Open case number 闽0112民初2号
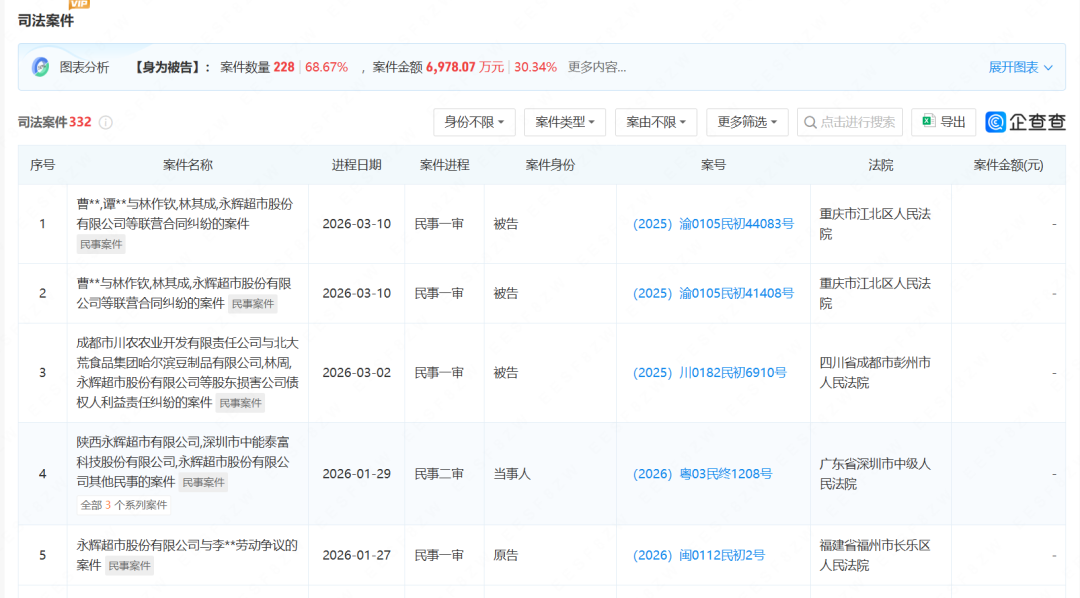 point(698,555)
